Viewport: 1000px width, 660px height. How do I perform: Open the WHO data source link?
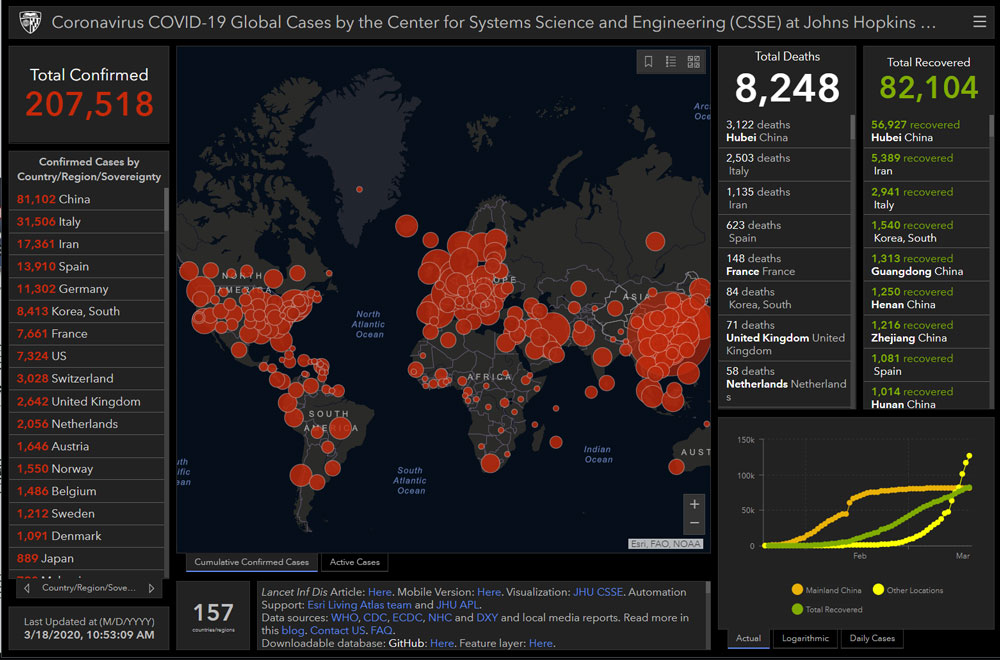point(344,617)
